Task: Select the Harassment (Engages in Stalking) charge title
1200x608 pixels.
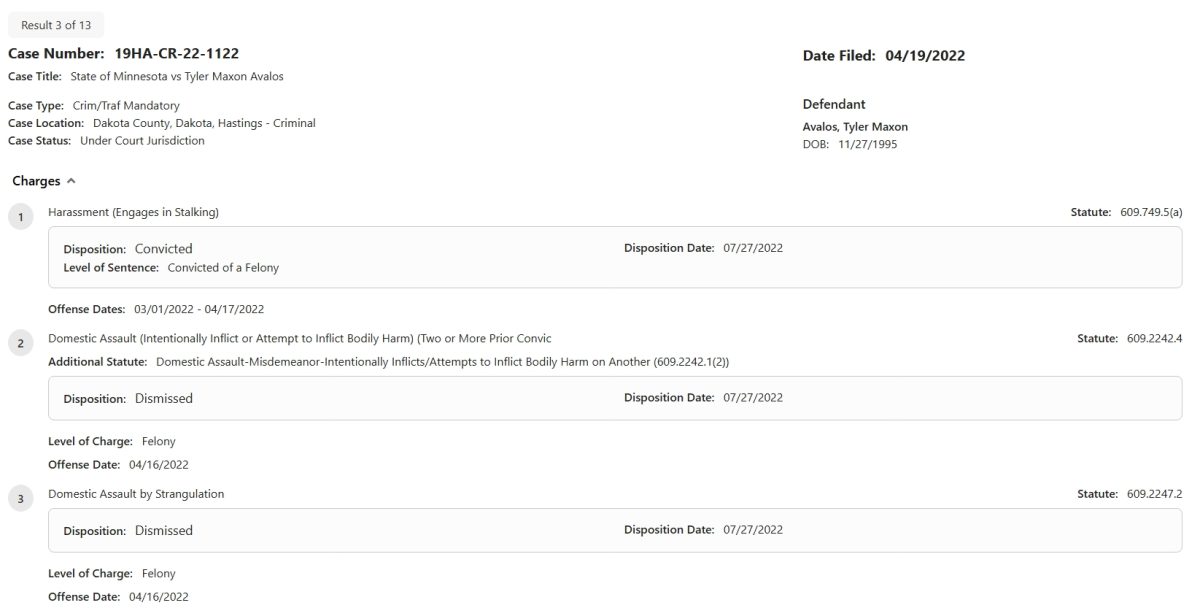Action: pos(133,212)
